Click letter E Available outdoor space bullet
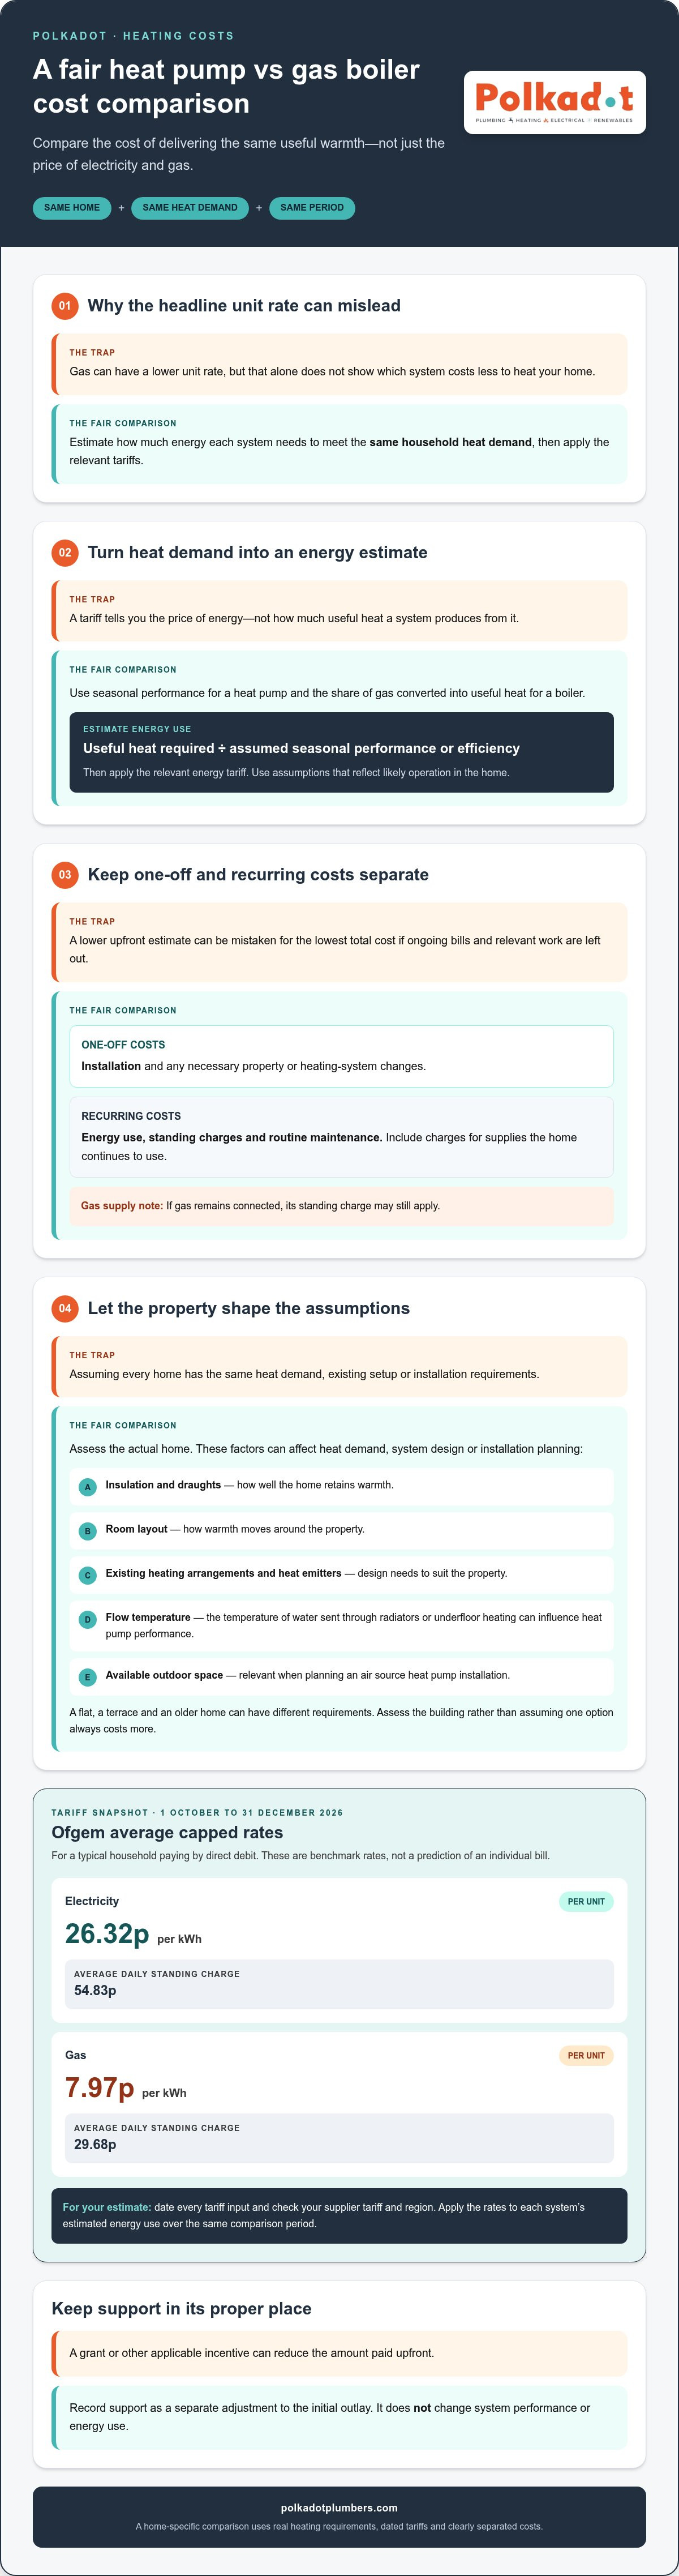 [87, 1677]
